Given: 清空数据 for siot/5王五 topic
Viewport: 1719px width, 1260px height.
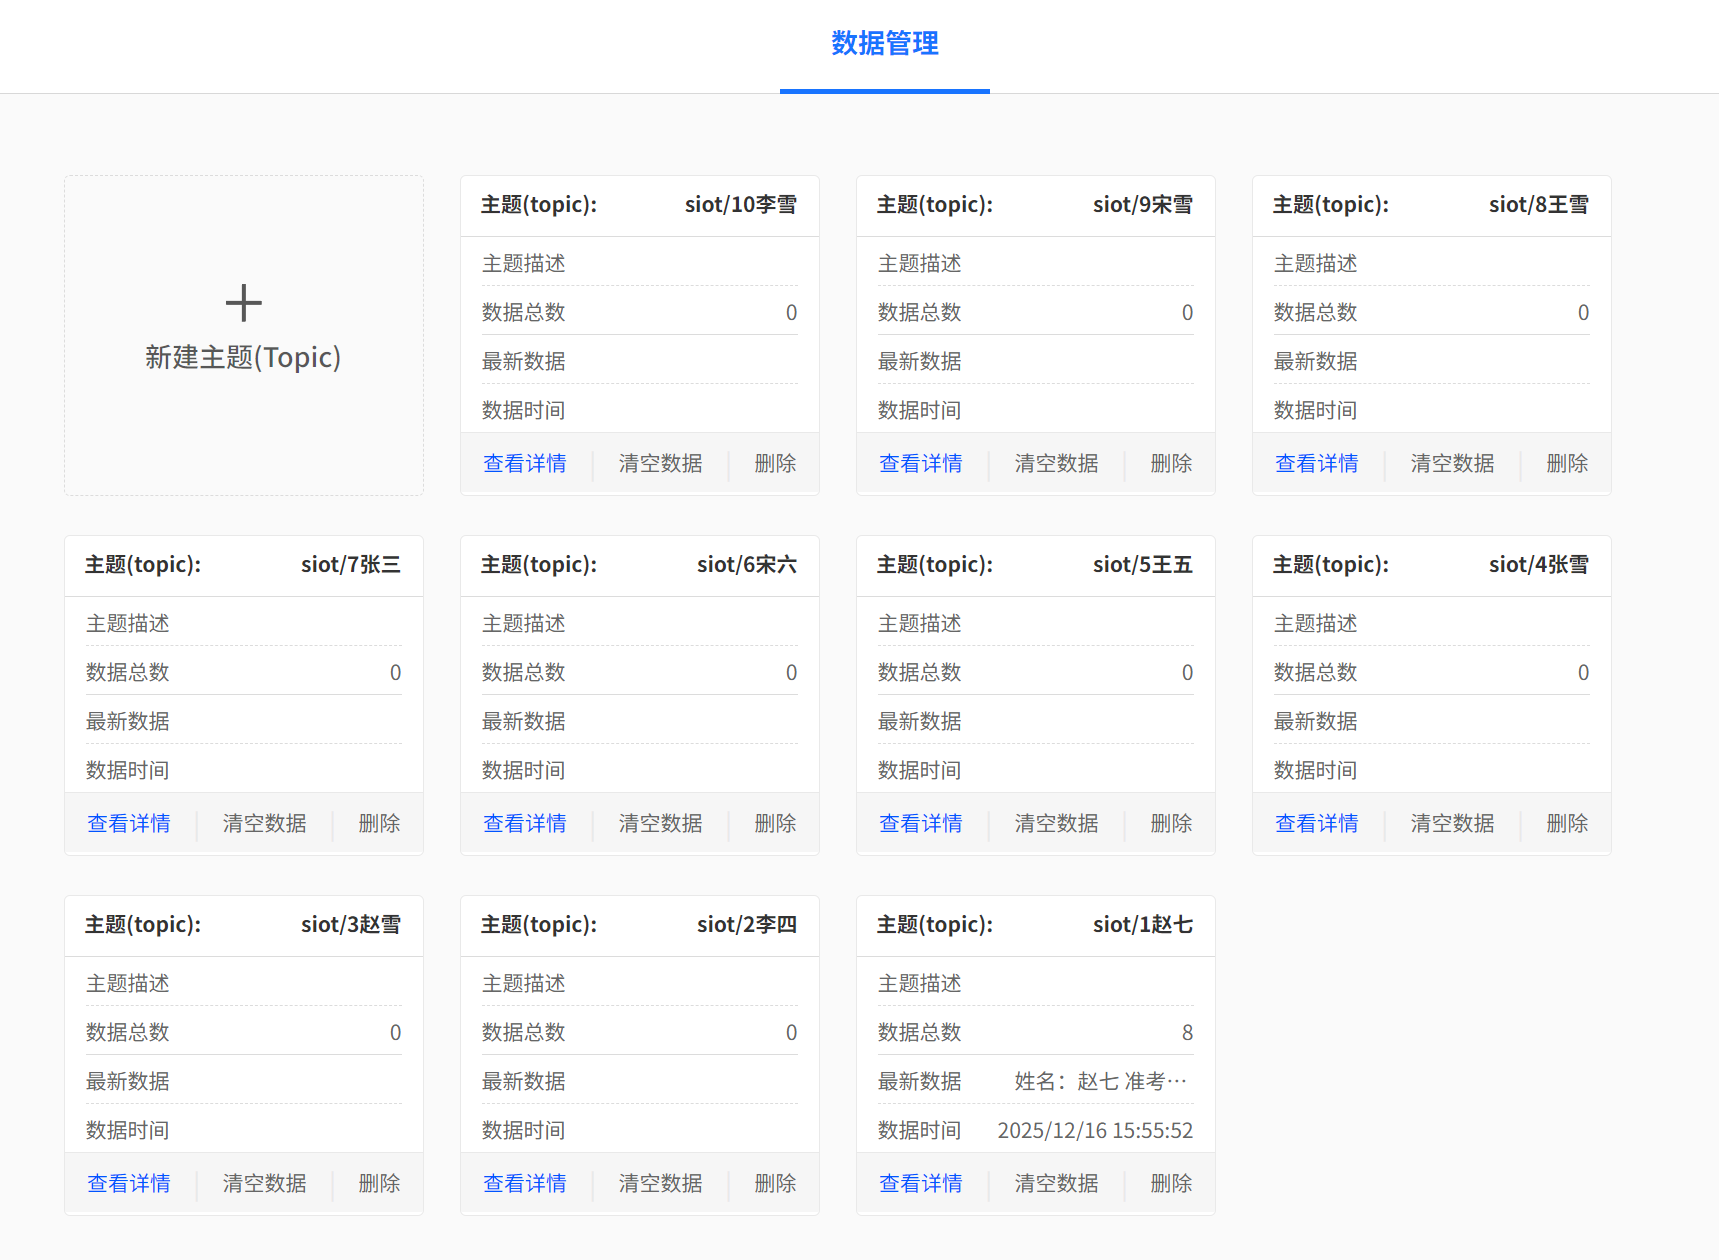Looking at the screenshot, I should coord(1056,823).
